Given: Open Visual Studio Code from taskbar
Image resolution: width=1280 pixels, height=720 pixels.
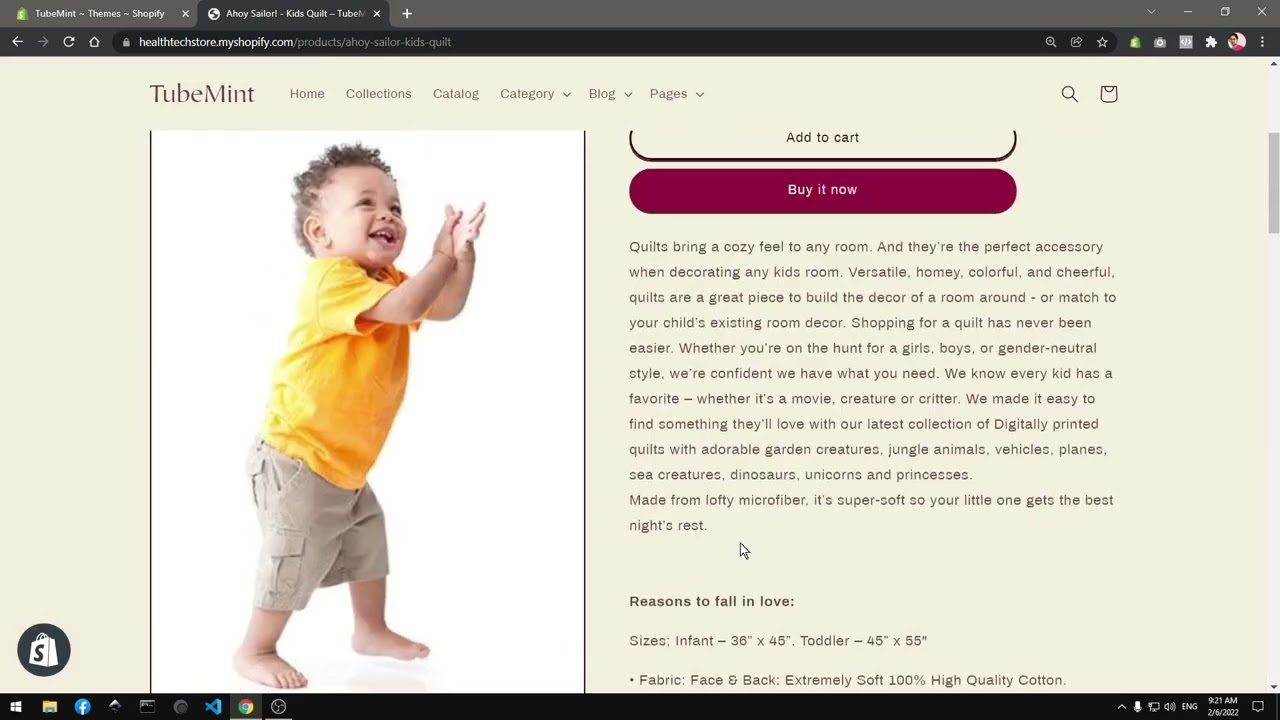Looking at the screenshot, I should pos(213,706).
